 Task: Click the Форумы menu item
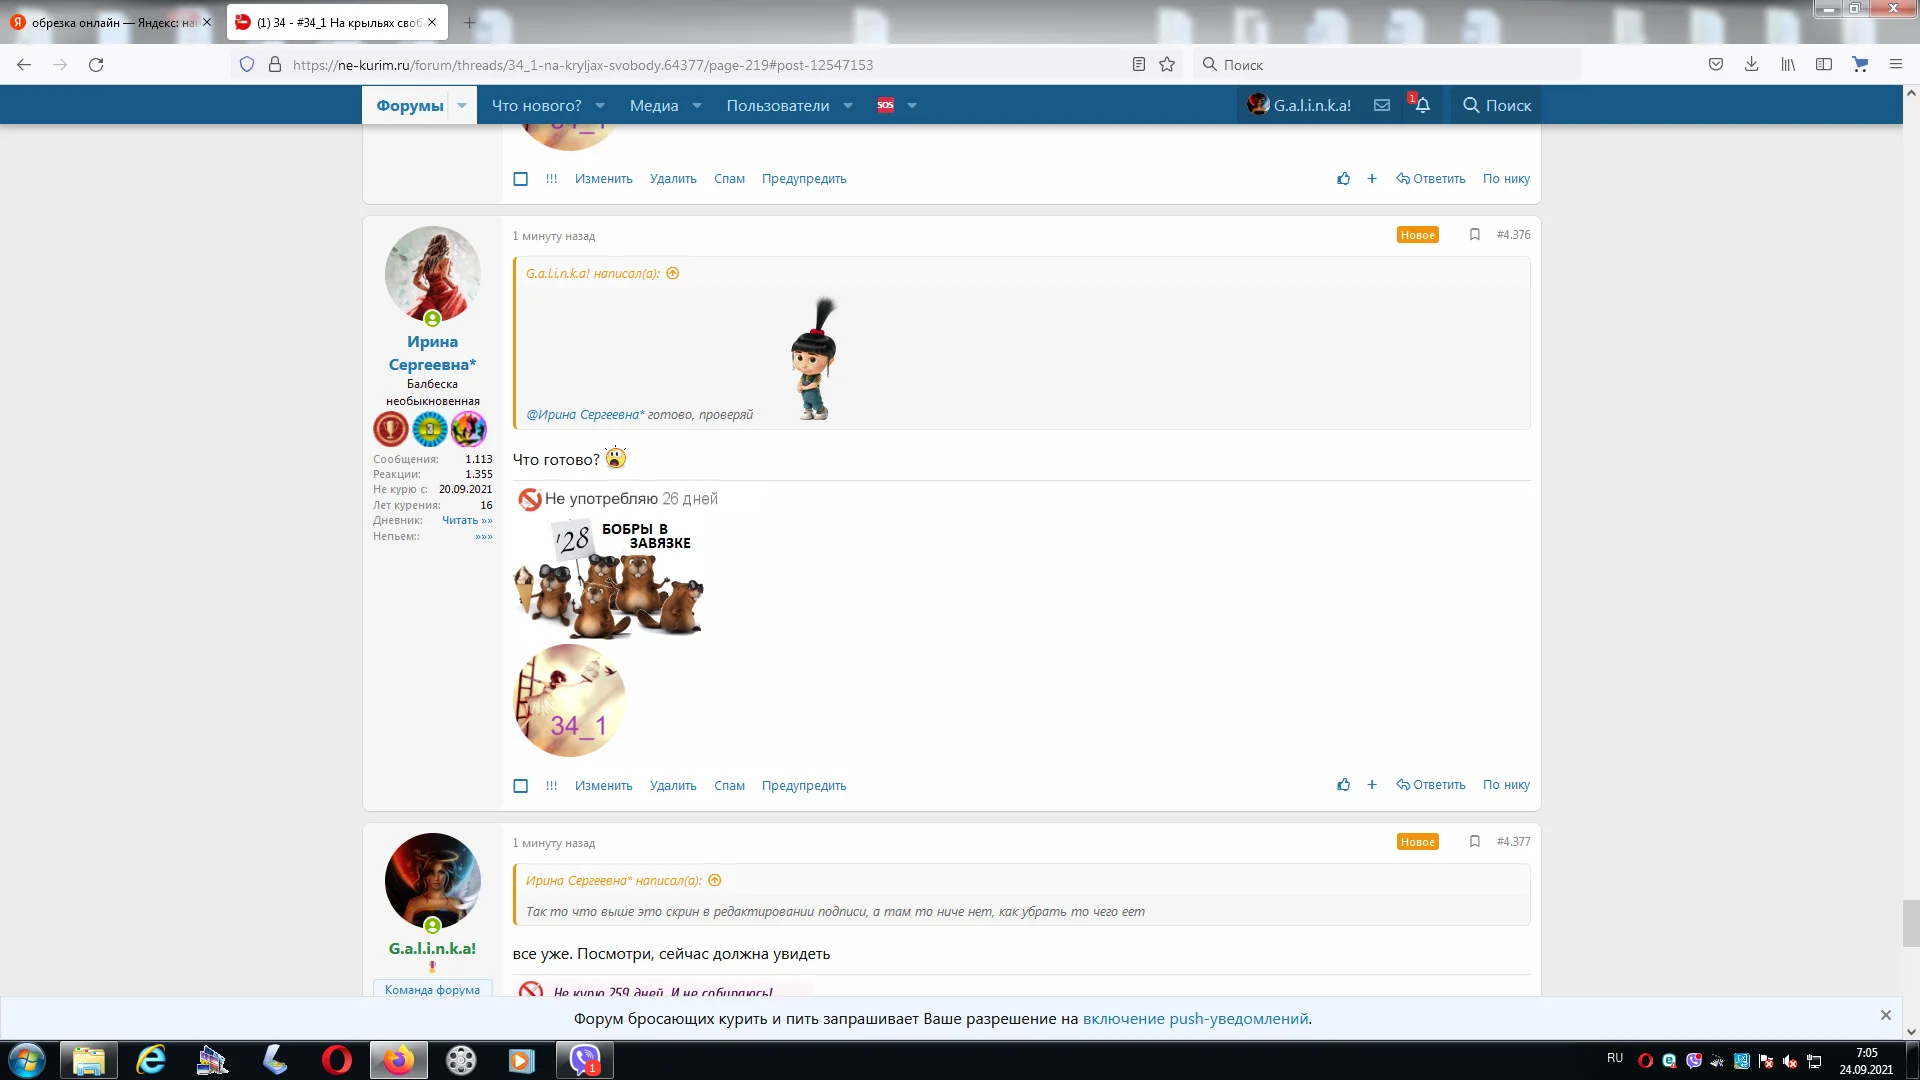tap(409, 105)
